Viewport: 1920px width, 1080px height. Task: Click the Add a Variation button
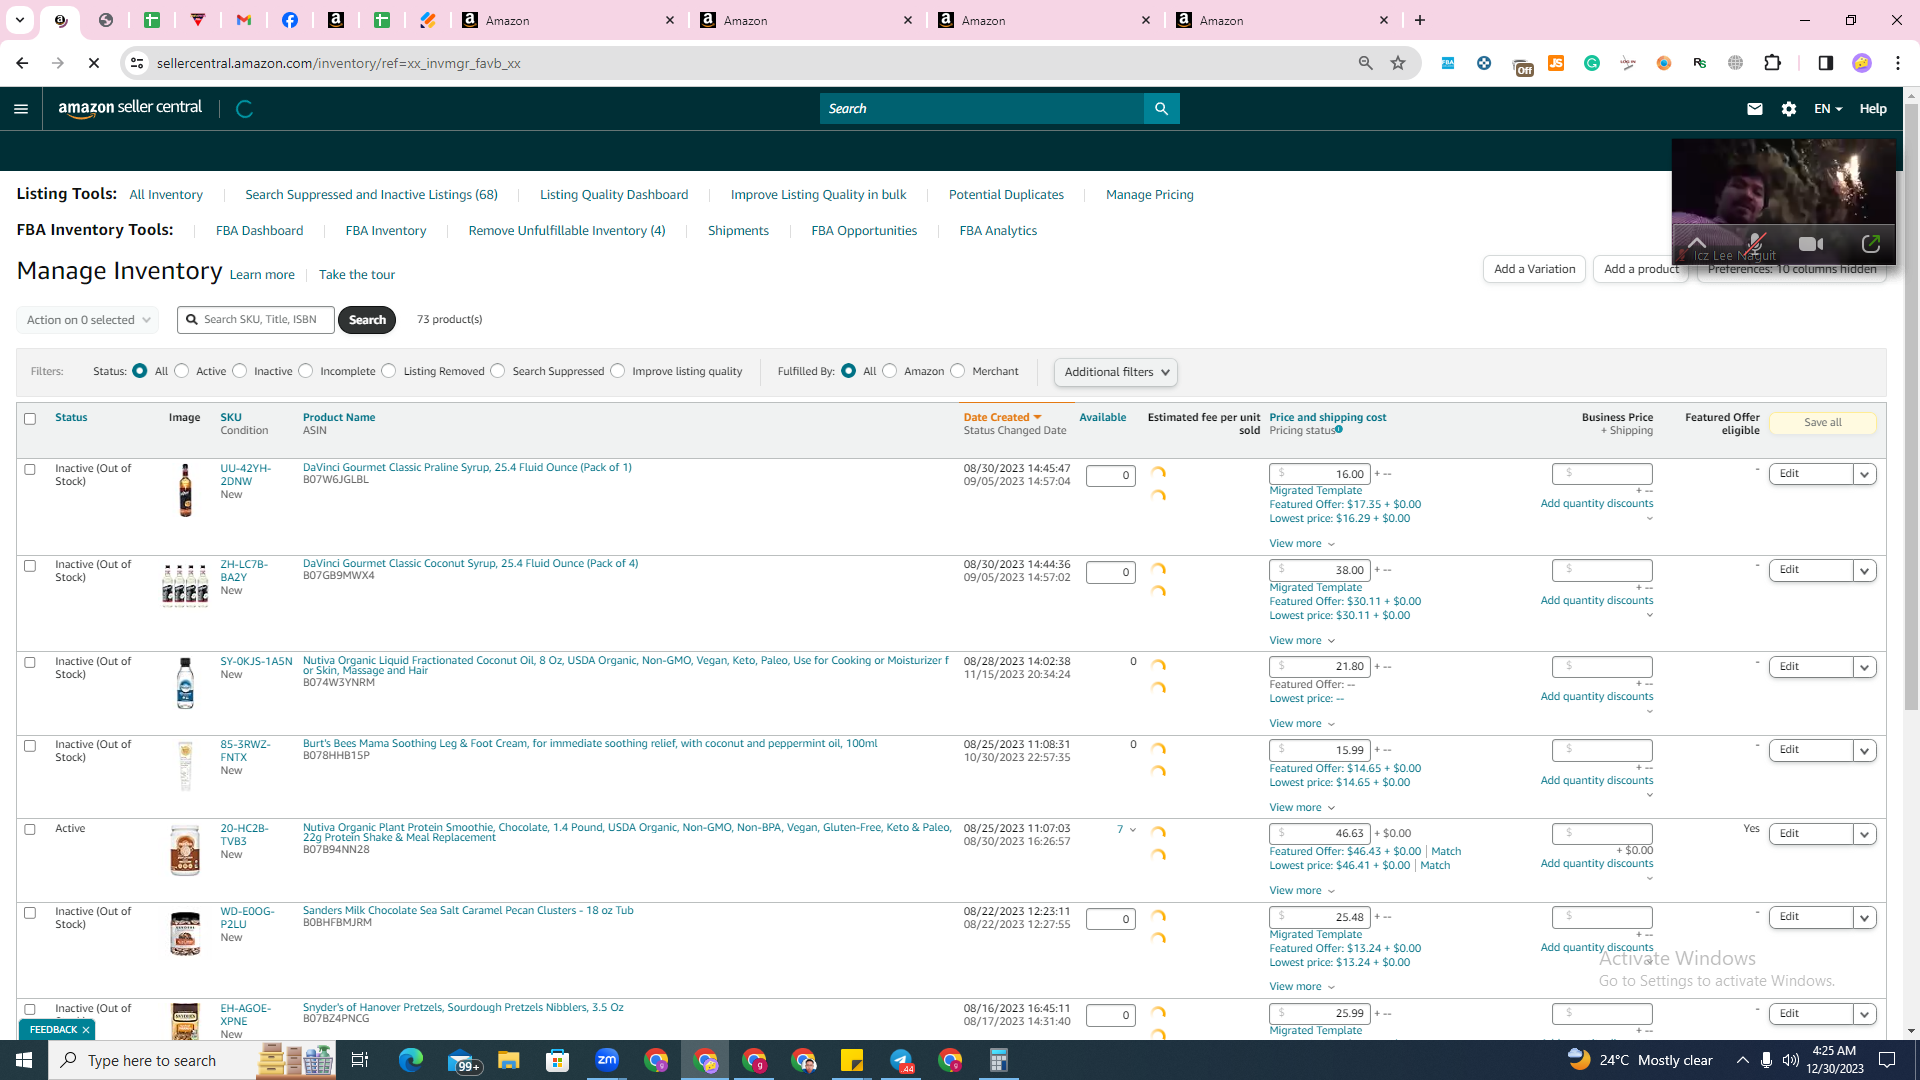[x=1534, y=269]
